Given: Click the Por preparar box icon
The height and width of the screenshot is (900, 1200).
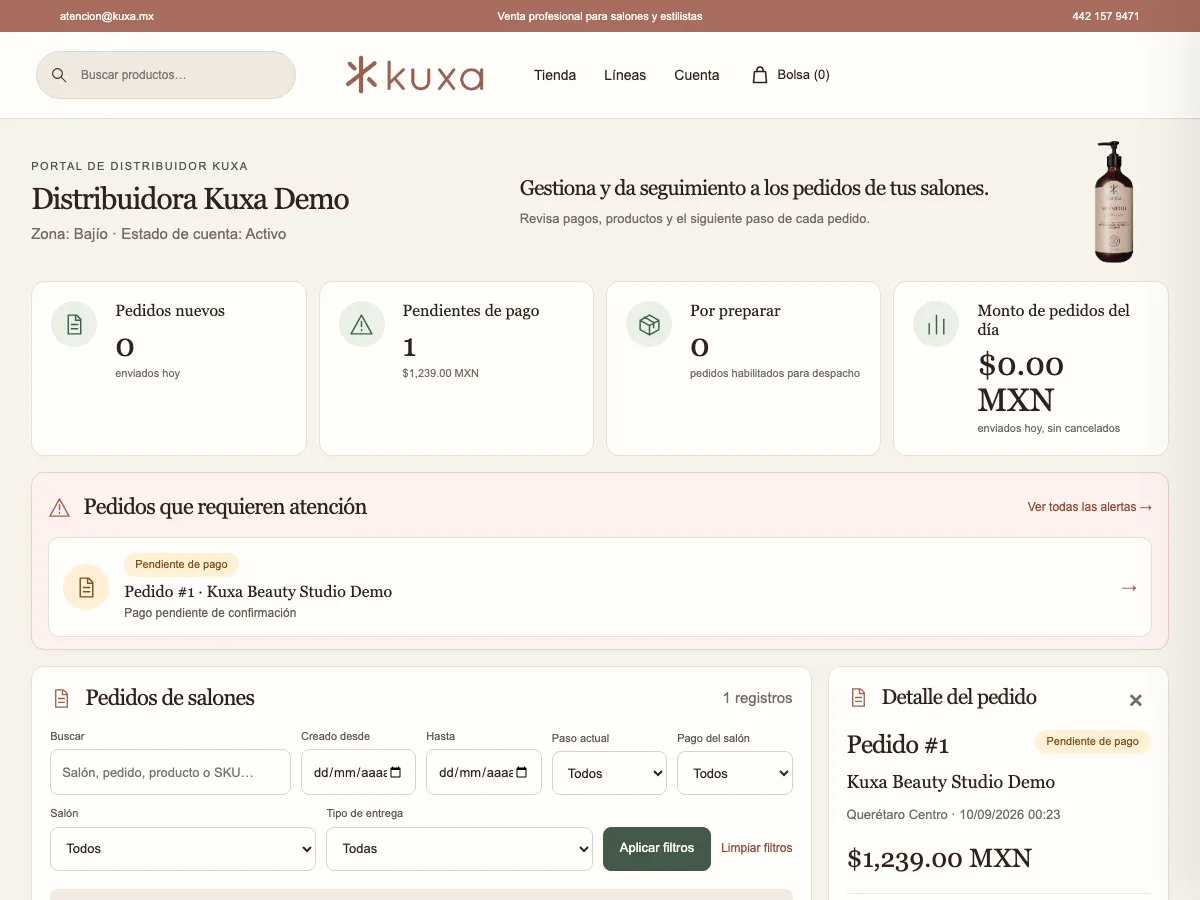Looking at the screenshot, I should tap(649, 324).
